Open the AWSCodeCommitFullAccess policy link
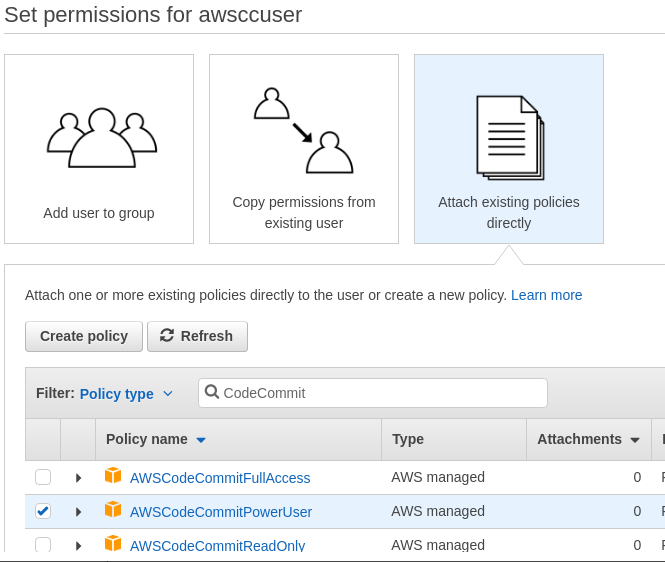665x562 pixels. point(220,478)
